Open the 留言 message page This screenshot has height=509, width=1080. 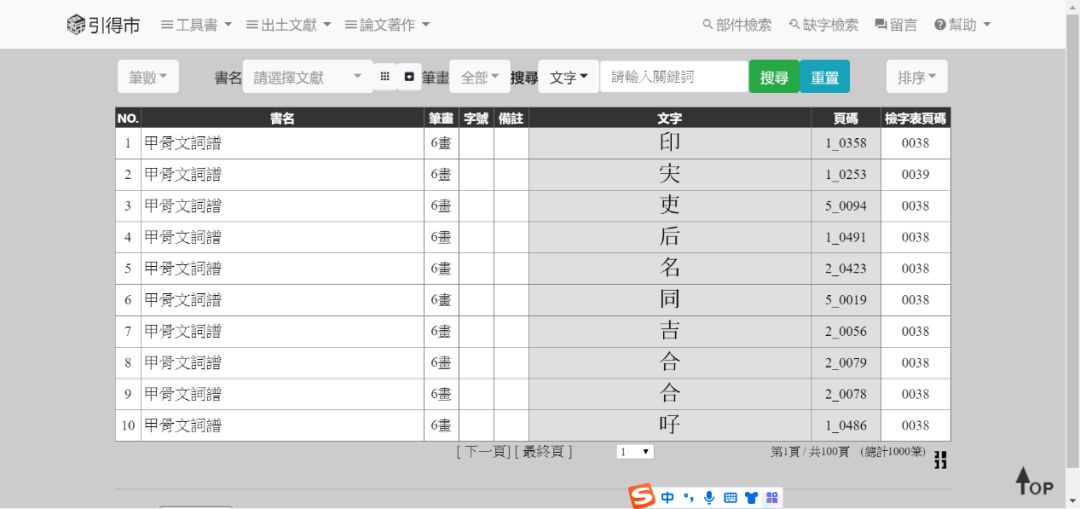tap(896, 25)
